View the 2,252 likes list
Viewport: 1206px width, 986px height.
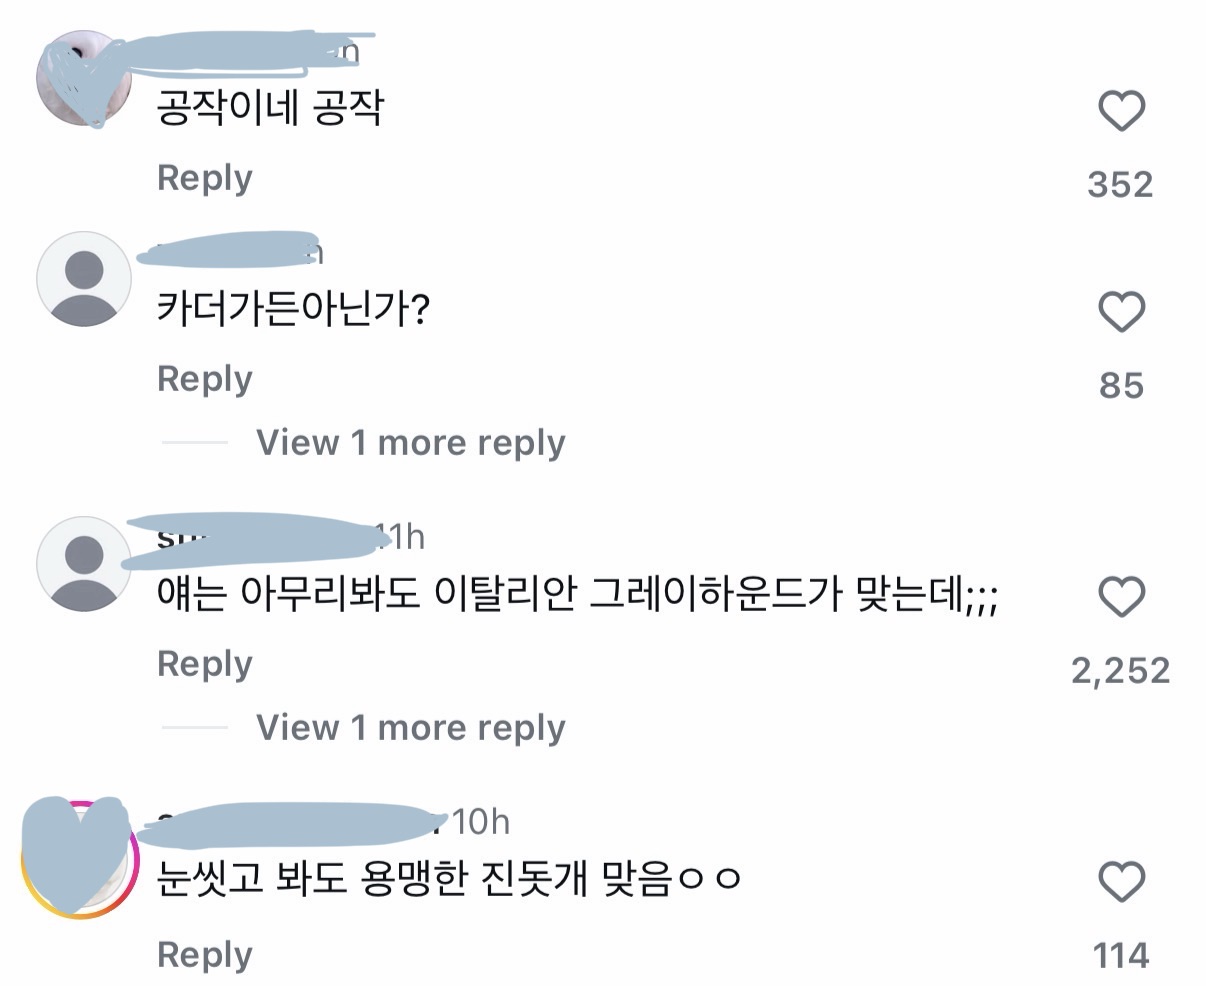click(x=1120, y=670)
